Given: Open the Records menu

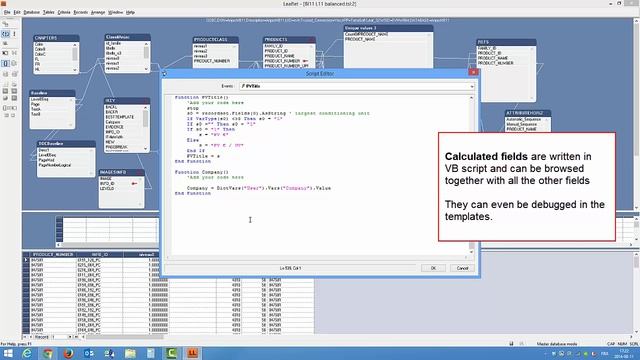Looking at the screenshot, I should coord(80,12).
